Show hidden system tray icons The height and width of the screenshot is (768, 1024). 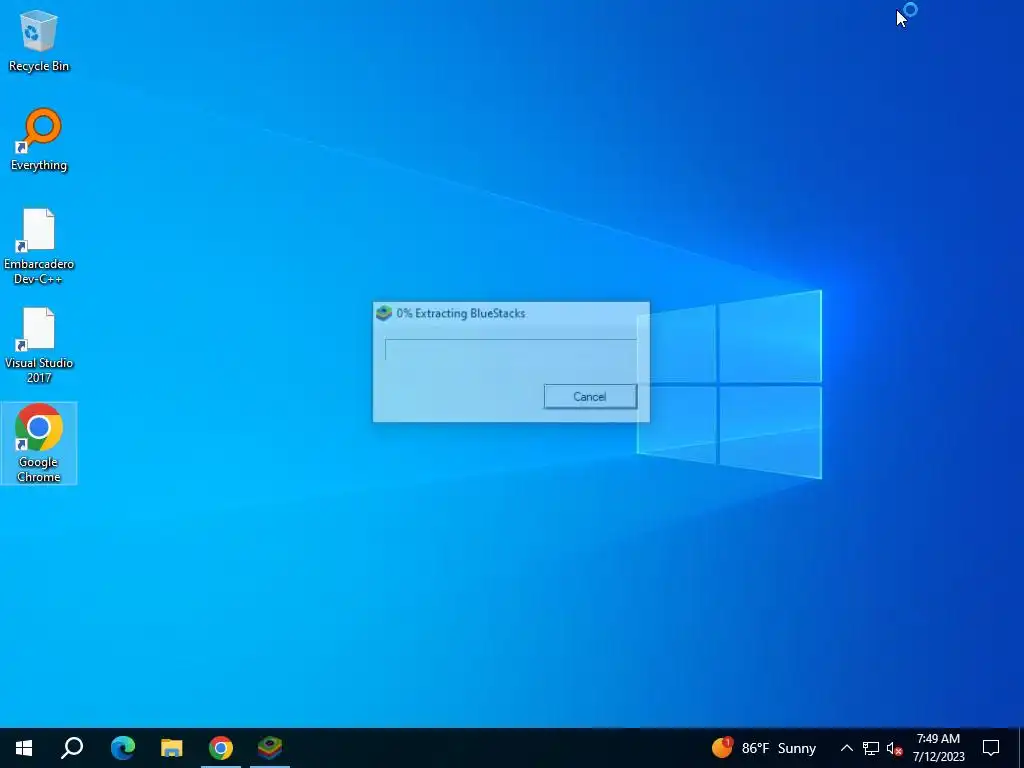coord(846,748)
